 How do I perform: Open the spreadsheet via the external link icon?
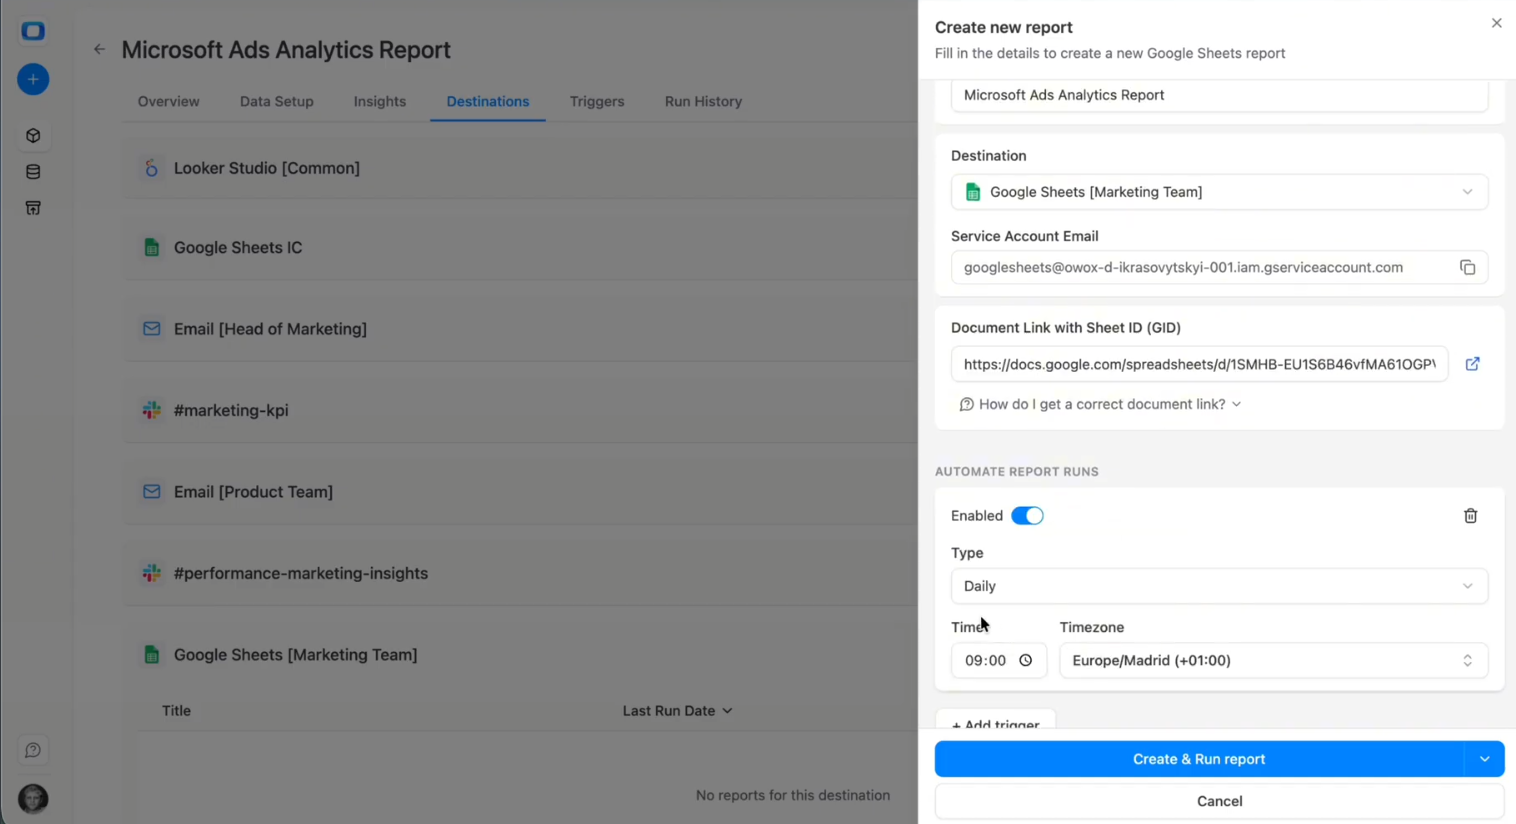click(1472, 364)
